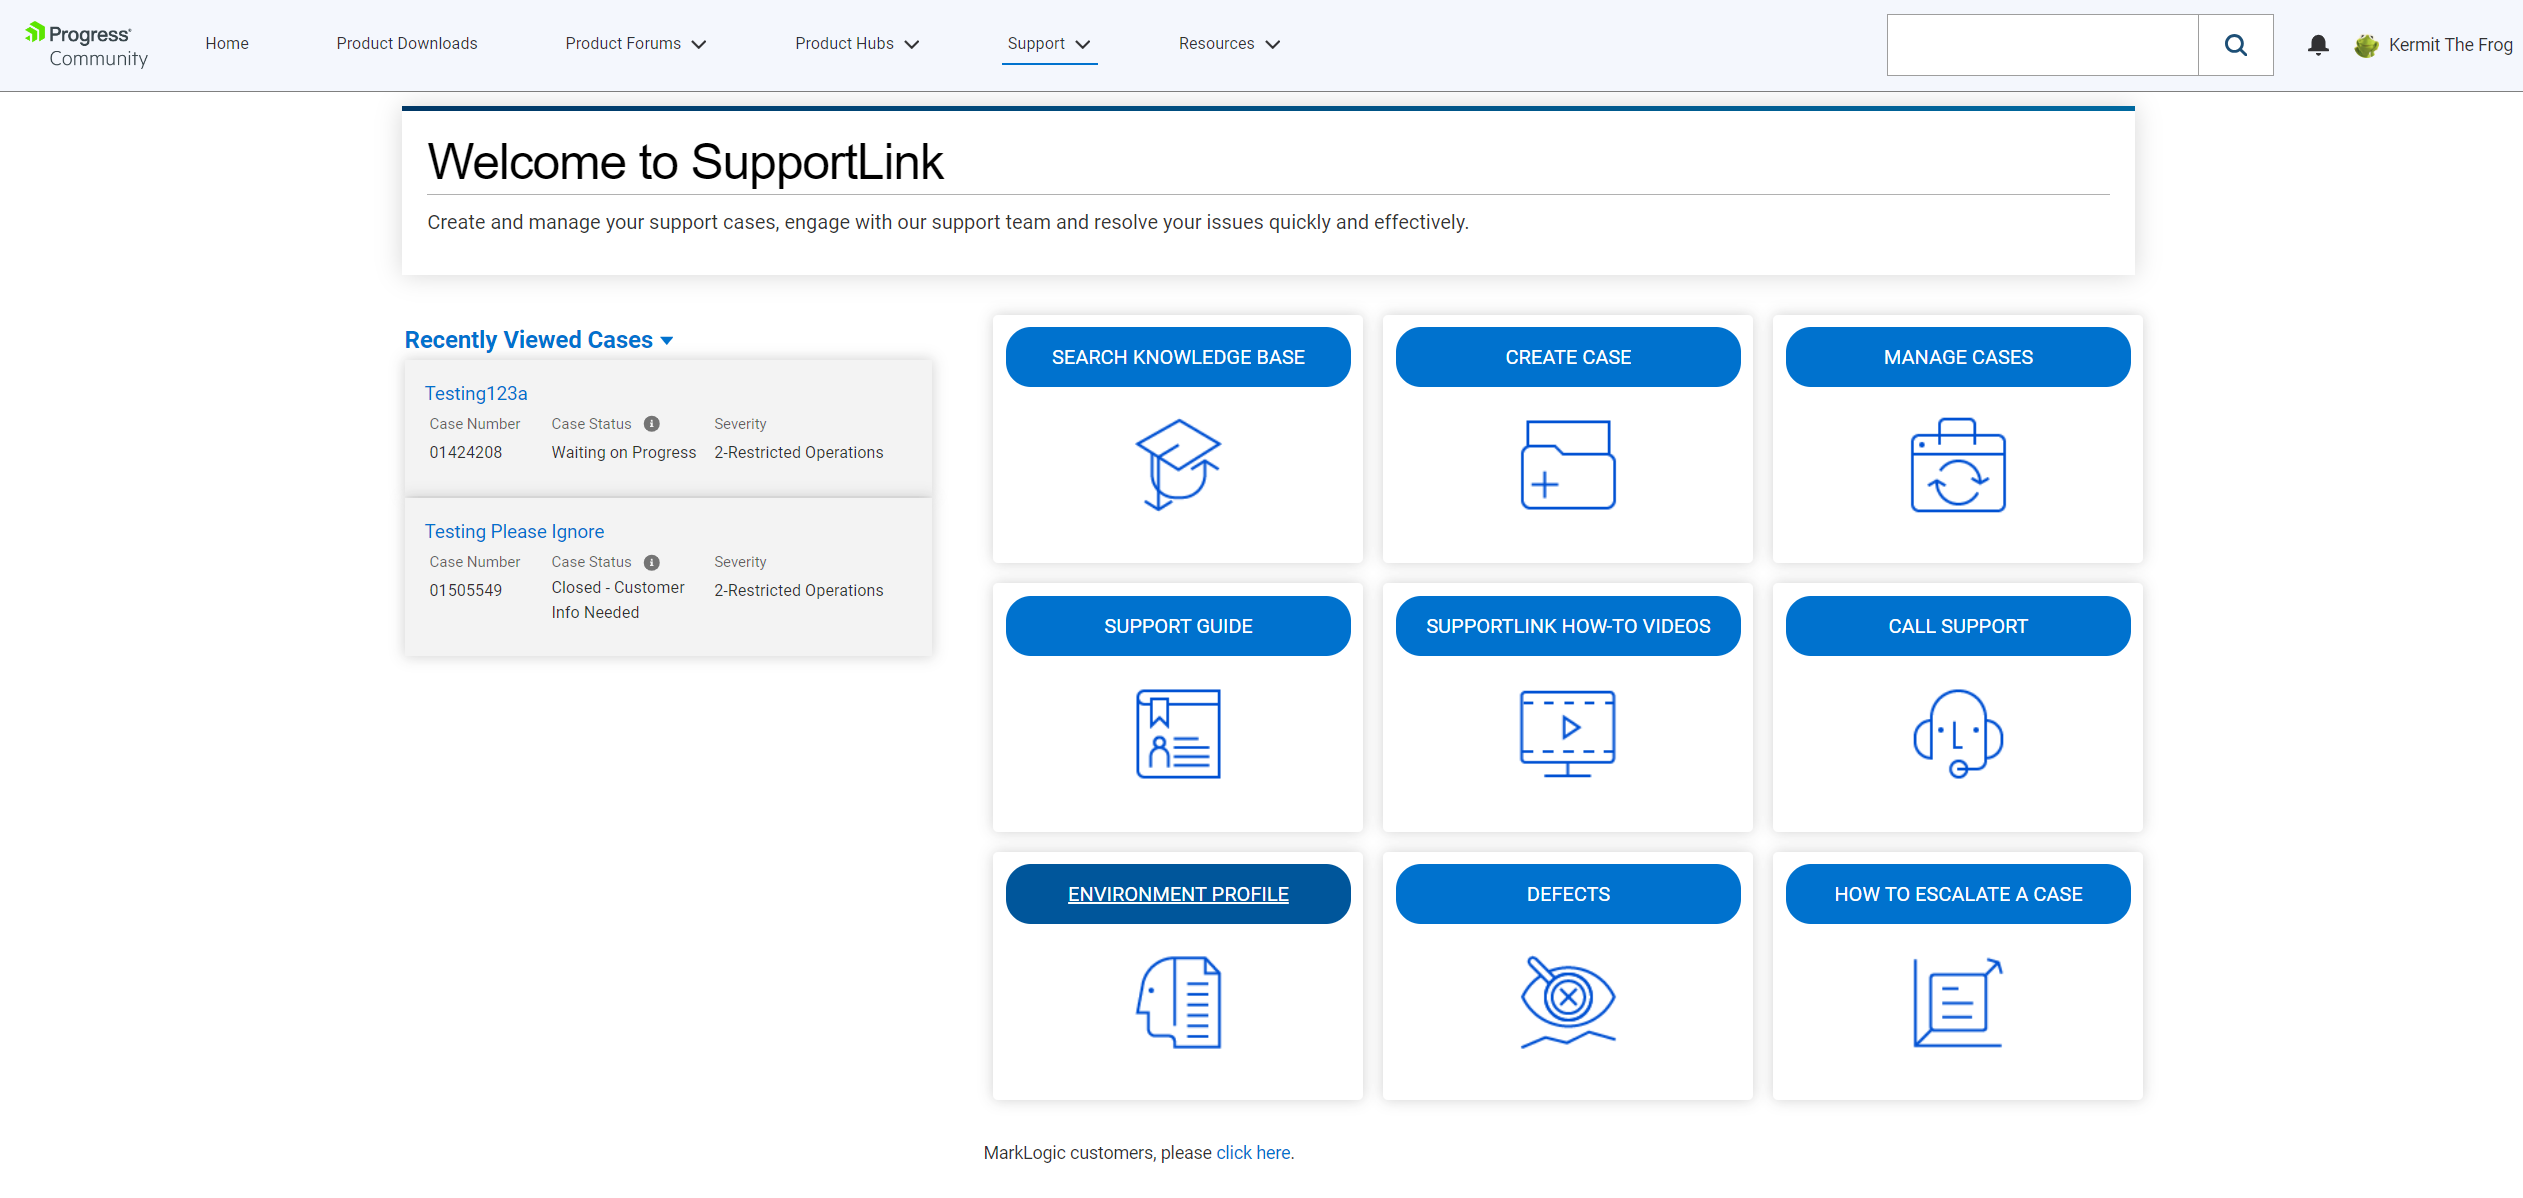Click the 'Waiting on Progress' status text
The height and width of the screenshot is (1198, 2523).
pos(624,452)
